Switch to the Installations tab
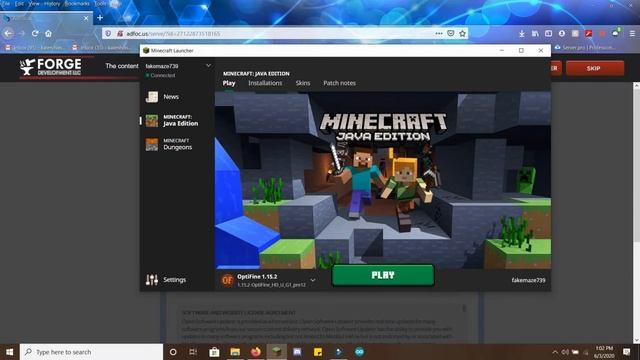This screenshot has width=640, height=360. (x=265, y=83)
